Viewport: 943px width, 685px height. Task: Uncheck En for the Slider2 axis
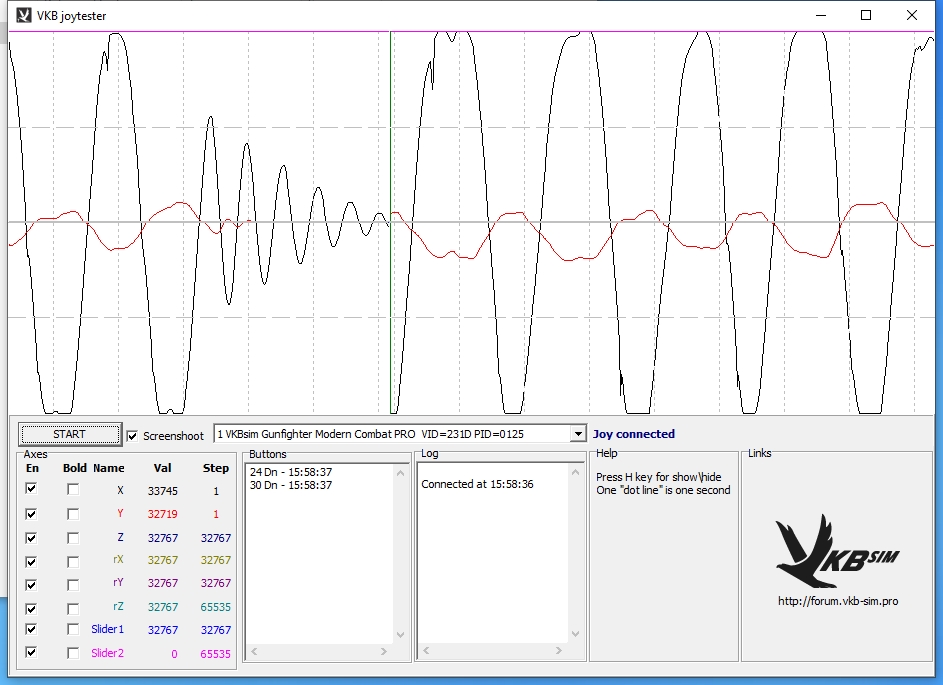click(32, 653)
